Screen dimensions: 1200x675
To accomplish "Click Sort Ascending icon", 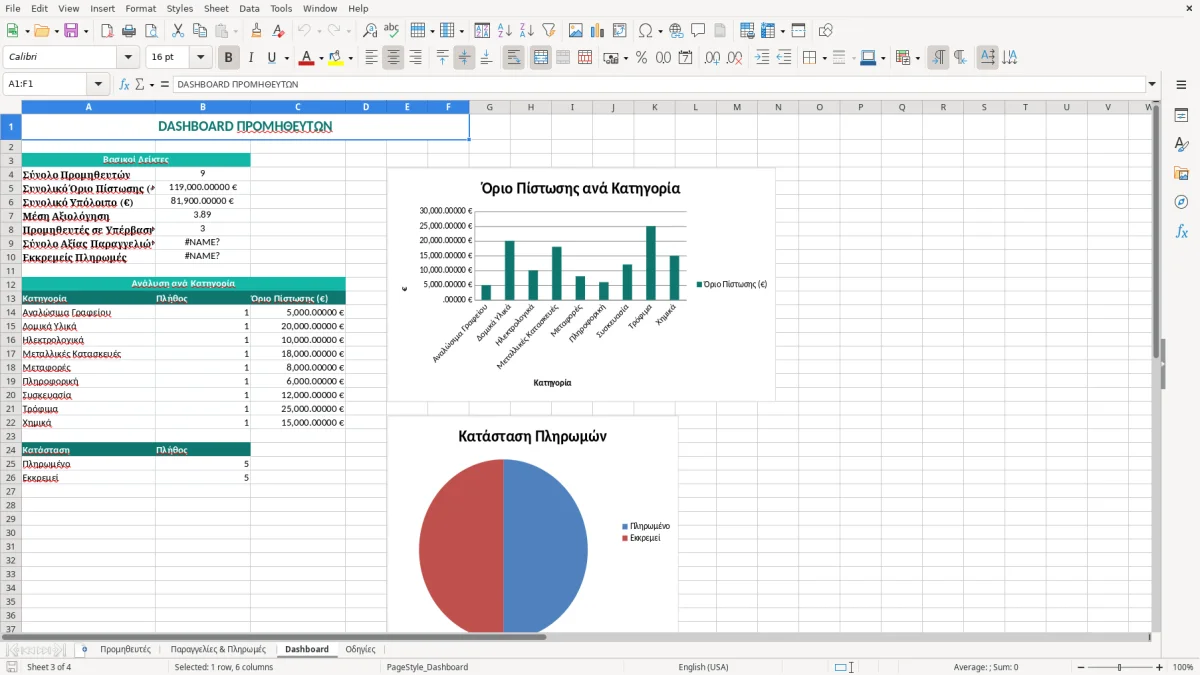I will pyautogui.click(x=505, y=31).
